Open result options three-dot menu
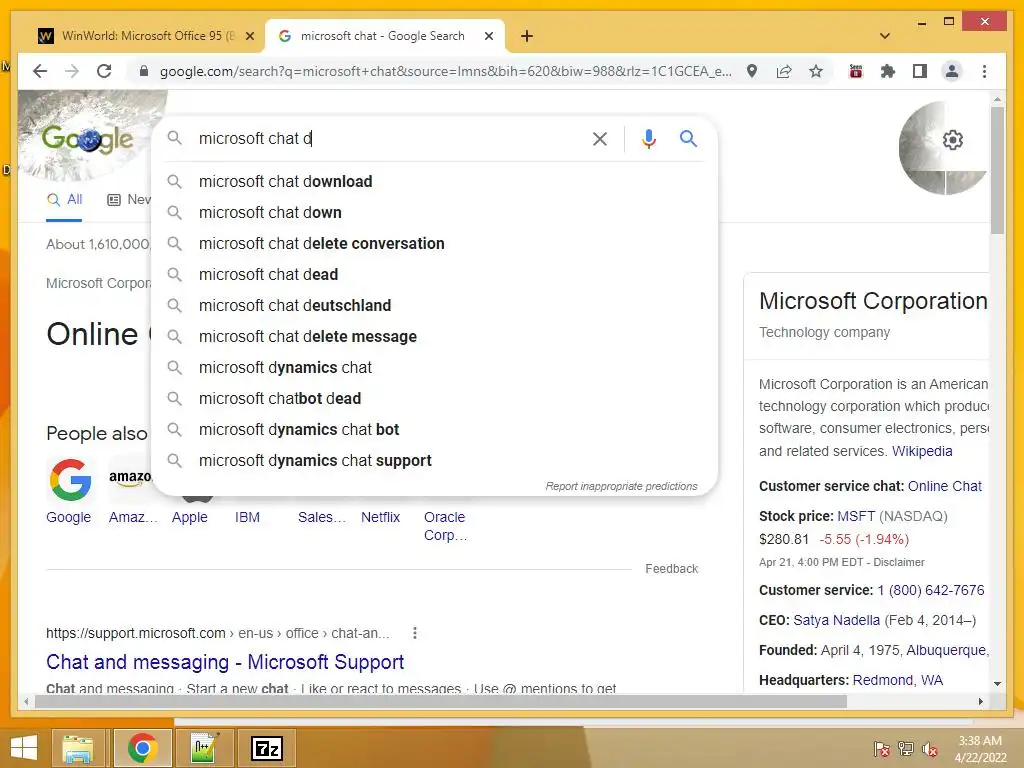Screen dimensions: 1024x768 [415, 633]
